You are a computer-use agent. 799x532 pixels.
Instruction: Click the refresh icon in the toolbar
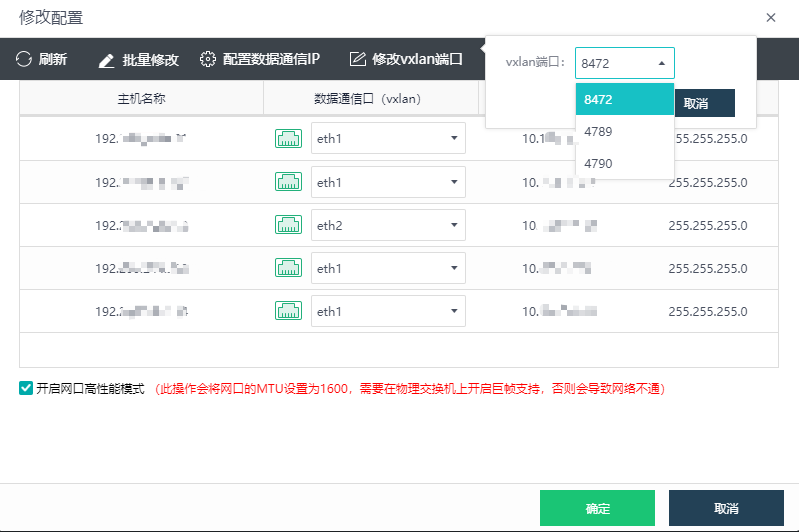point(24,60)
